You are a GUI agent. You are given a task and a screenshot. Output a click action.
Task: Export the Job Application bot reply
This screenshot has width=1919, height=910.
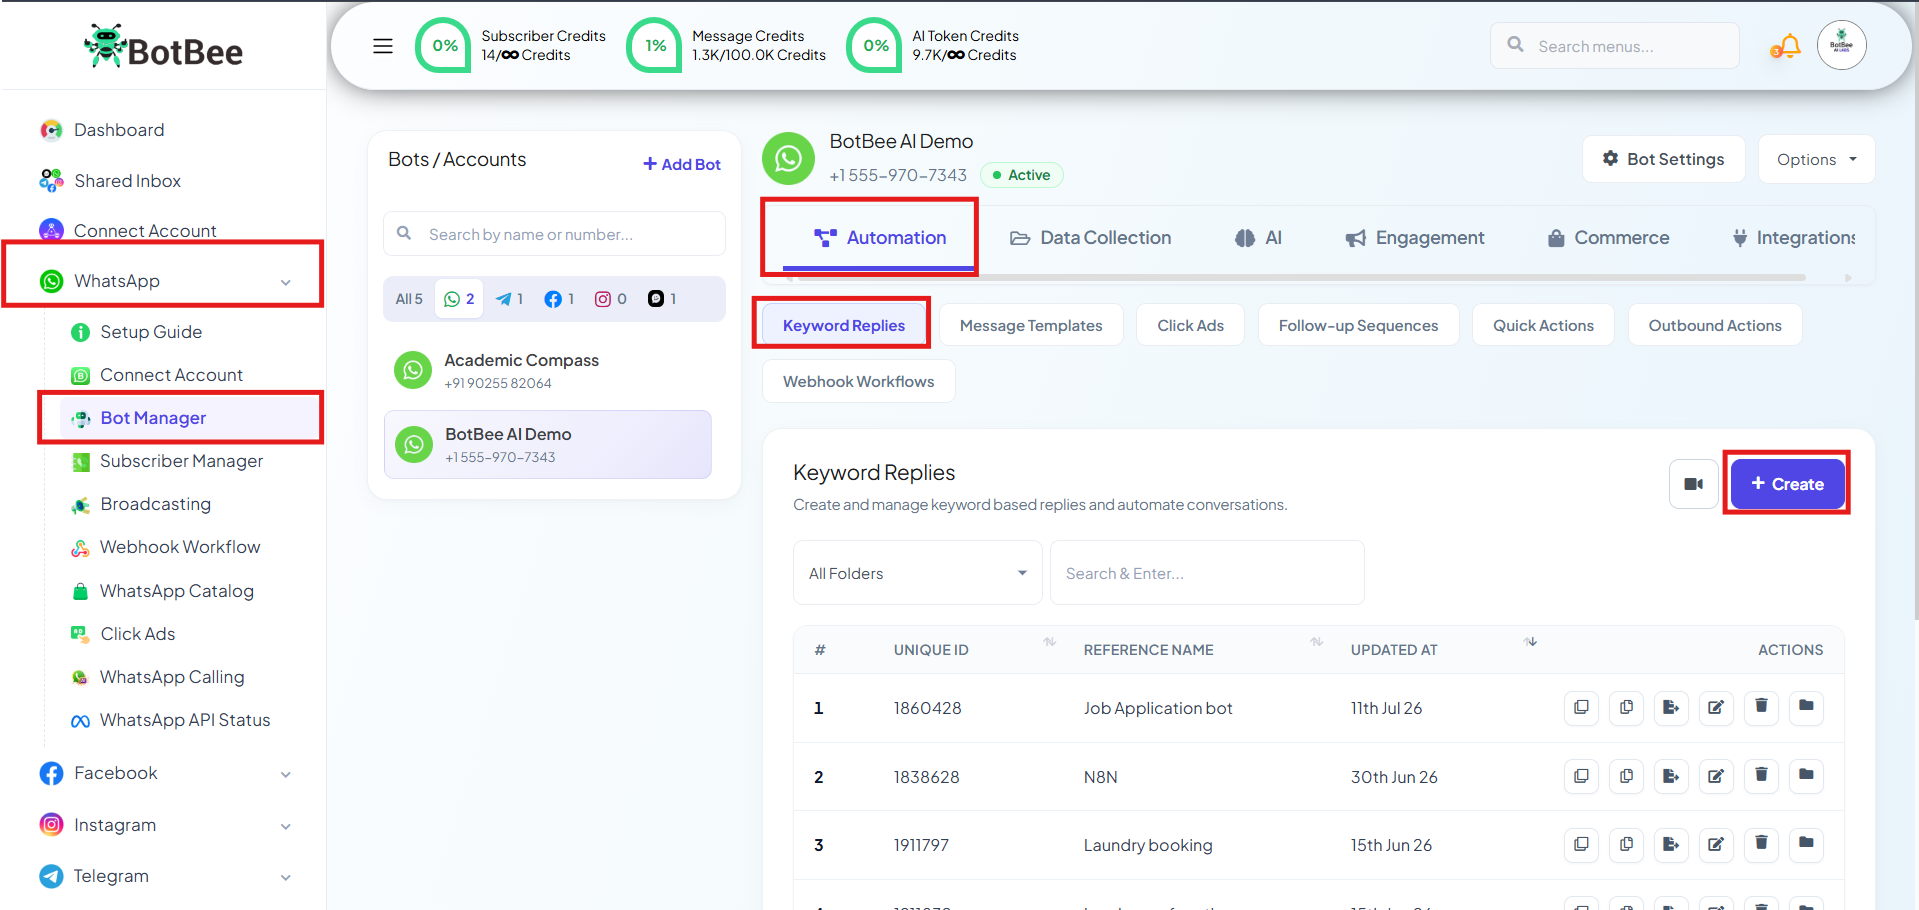1671,707
